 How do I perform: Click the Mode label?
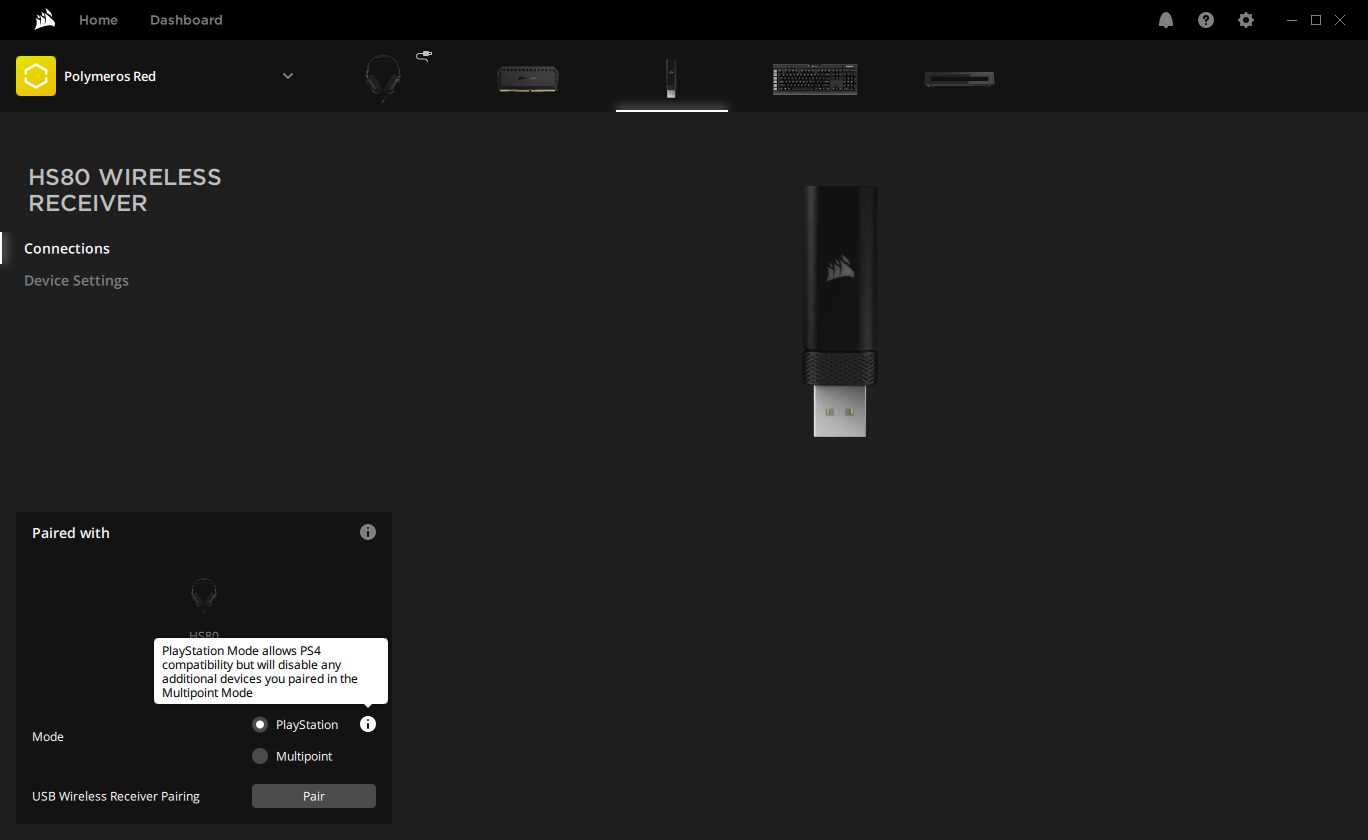click(48, 737)
